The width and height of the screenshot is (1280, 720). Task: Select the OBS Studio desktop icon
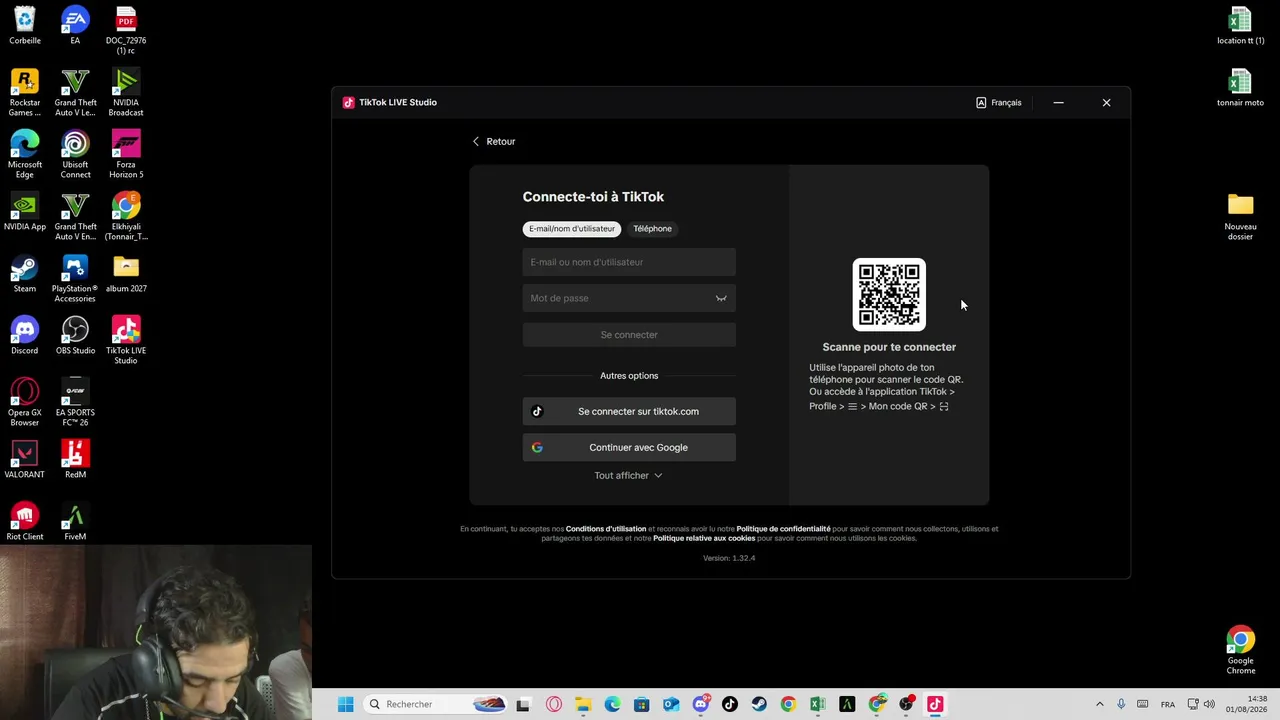(x=75, y=336)
